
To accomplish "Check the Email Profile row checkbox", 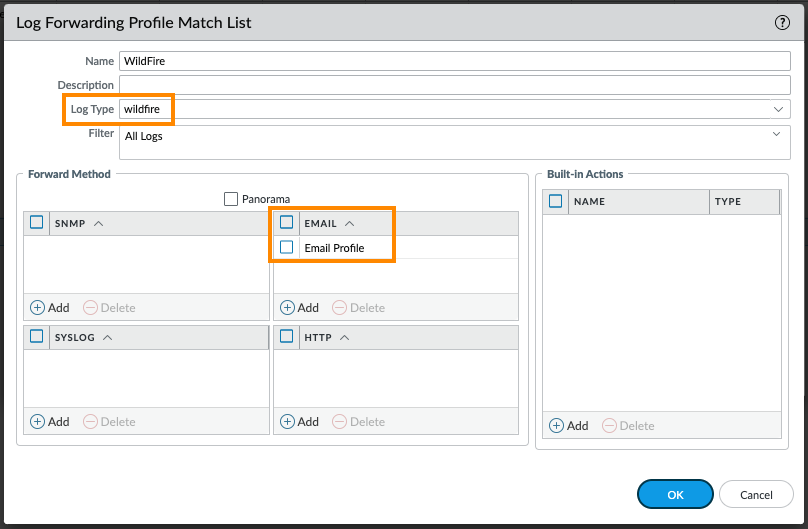I will click(x=287, y=247).
